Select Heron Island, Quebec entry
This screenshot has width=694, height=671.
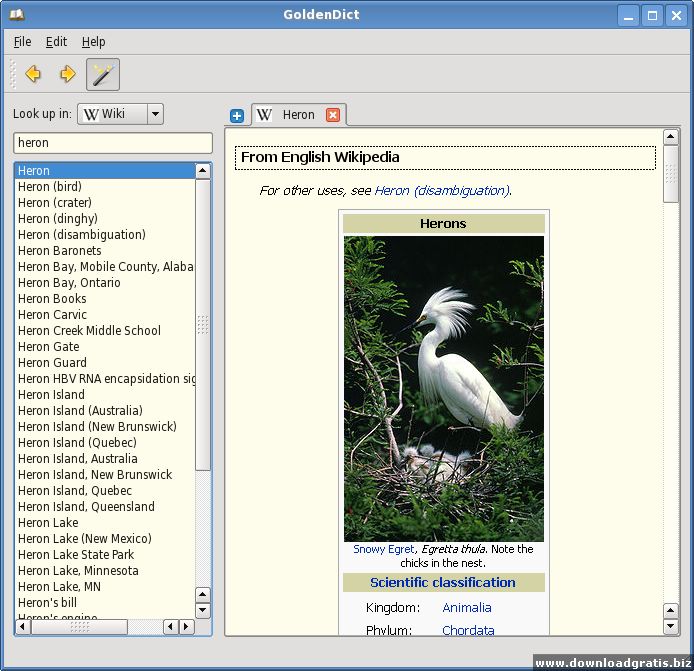click(x=105, y=490)
